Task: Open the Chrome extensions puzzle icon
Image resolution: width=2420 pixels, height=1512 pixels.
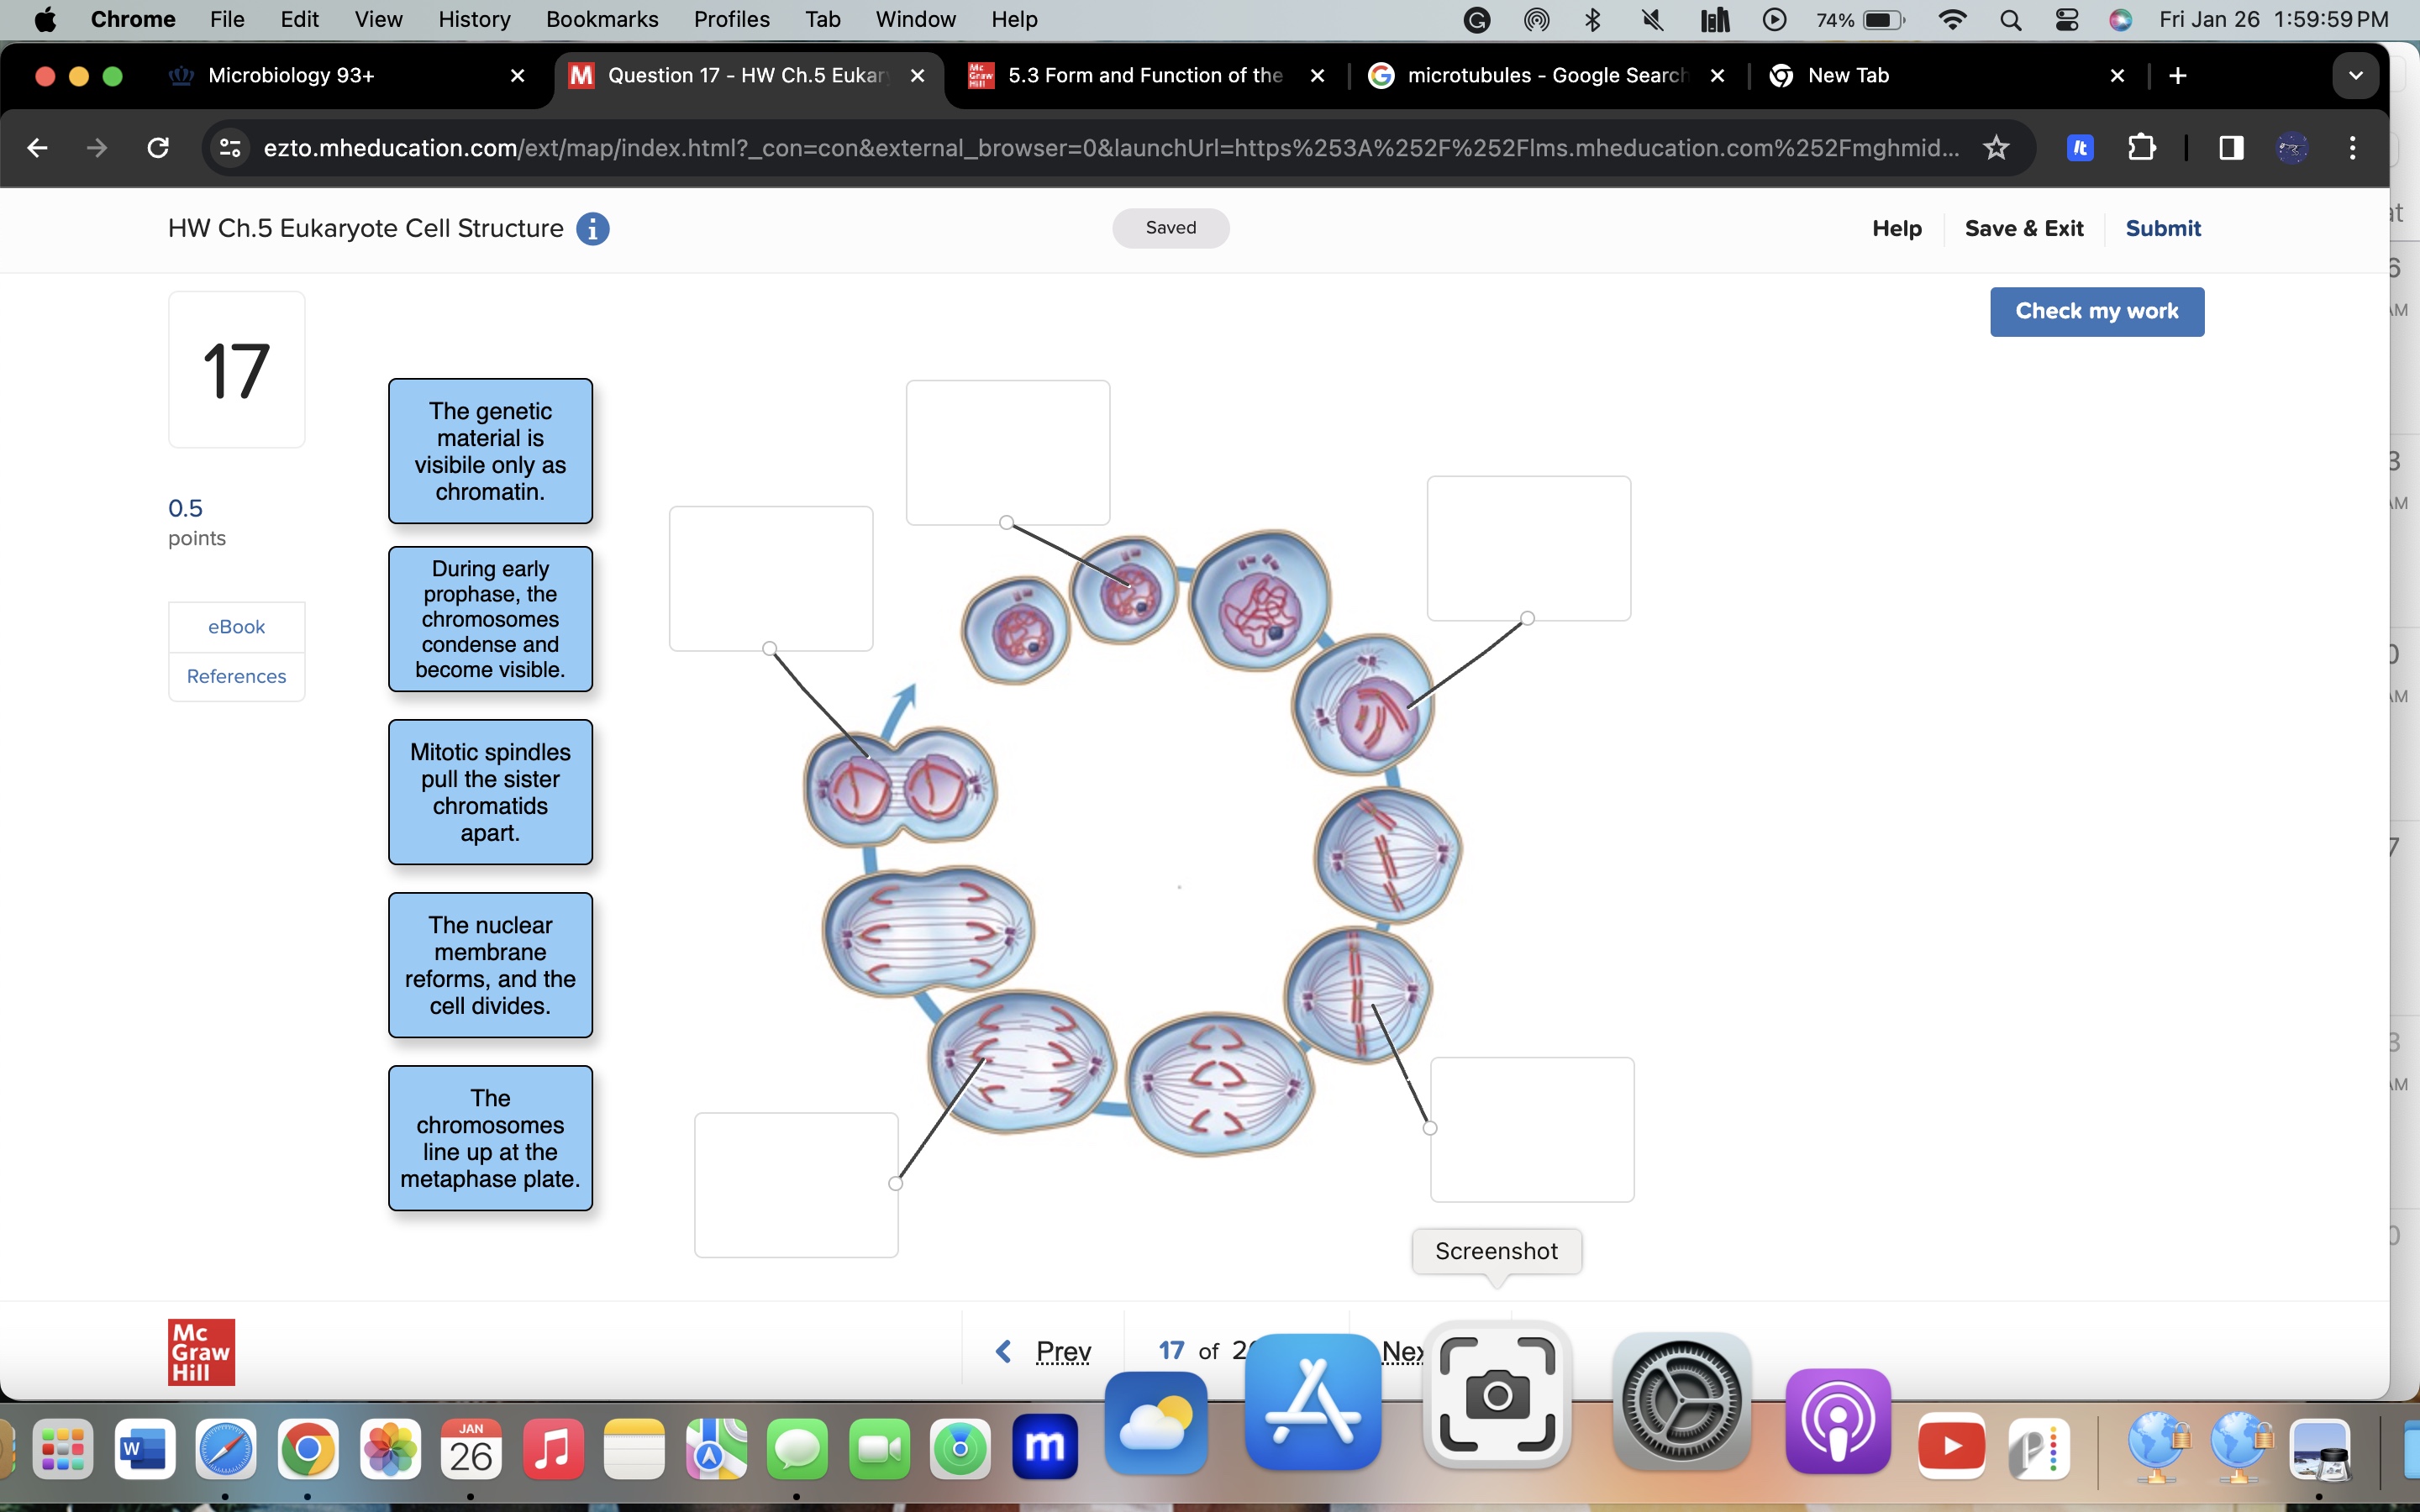Action: (x=2141, y=148)
